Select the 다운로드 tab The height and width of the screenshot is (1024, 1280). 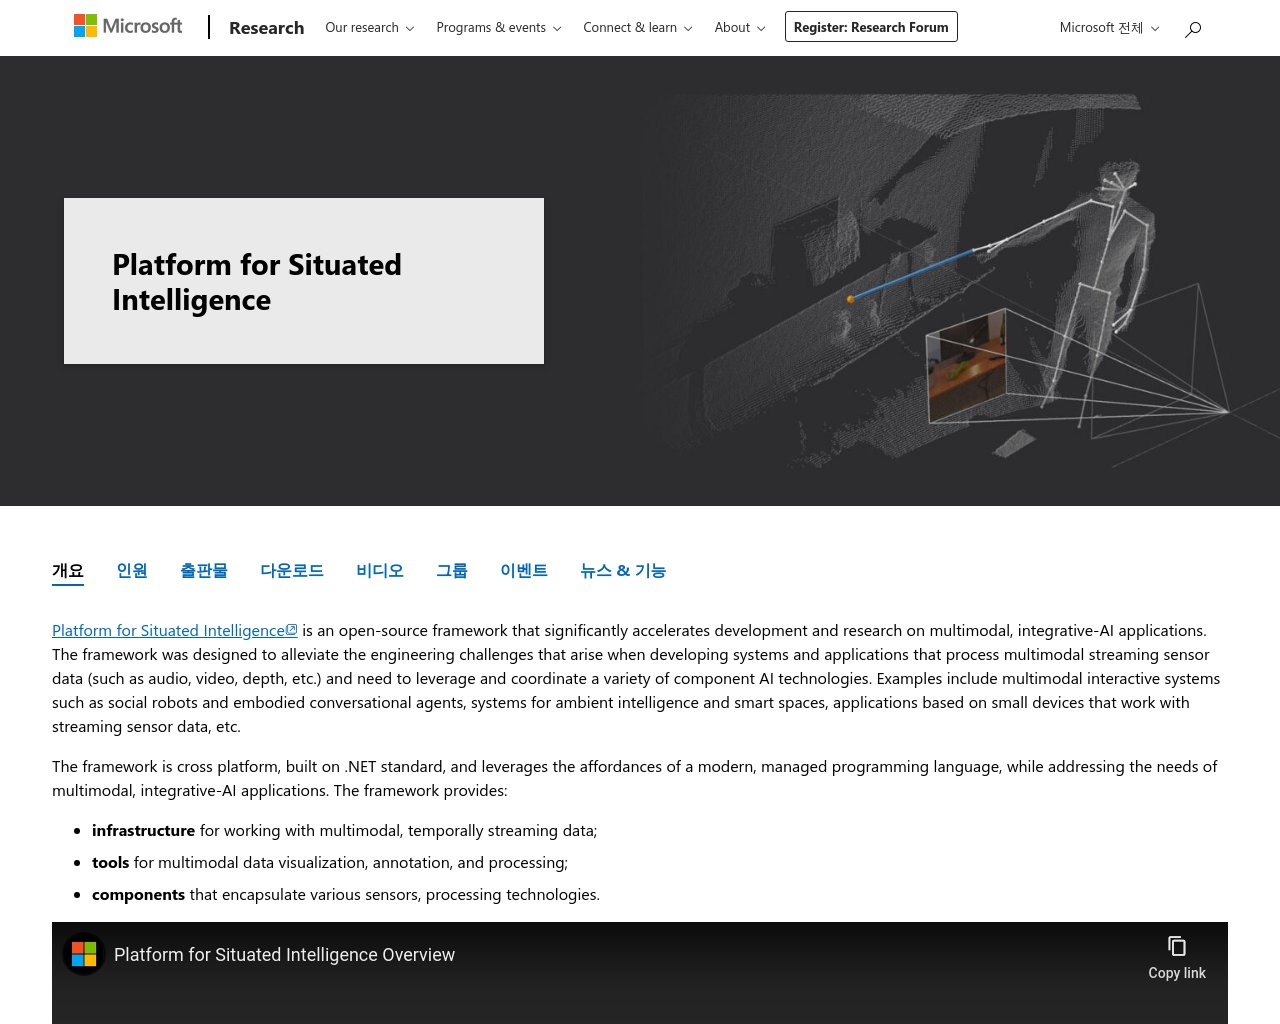(x=291, y=570)
